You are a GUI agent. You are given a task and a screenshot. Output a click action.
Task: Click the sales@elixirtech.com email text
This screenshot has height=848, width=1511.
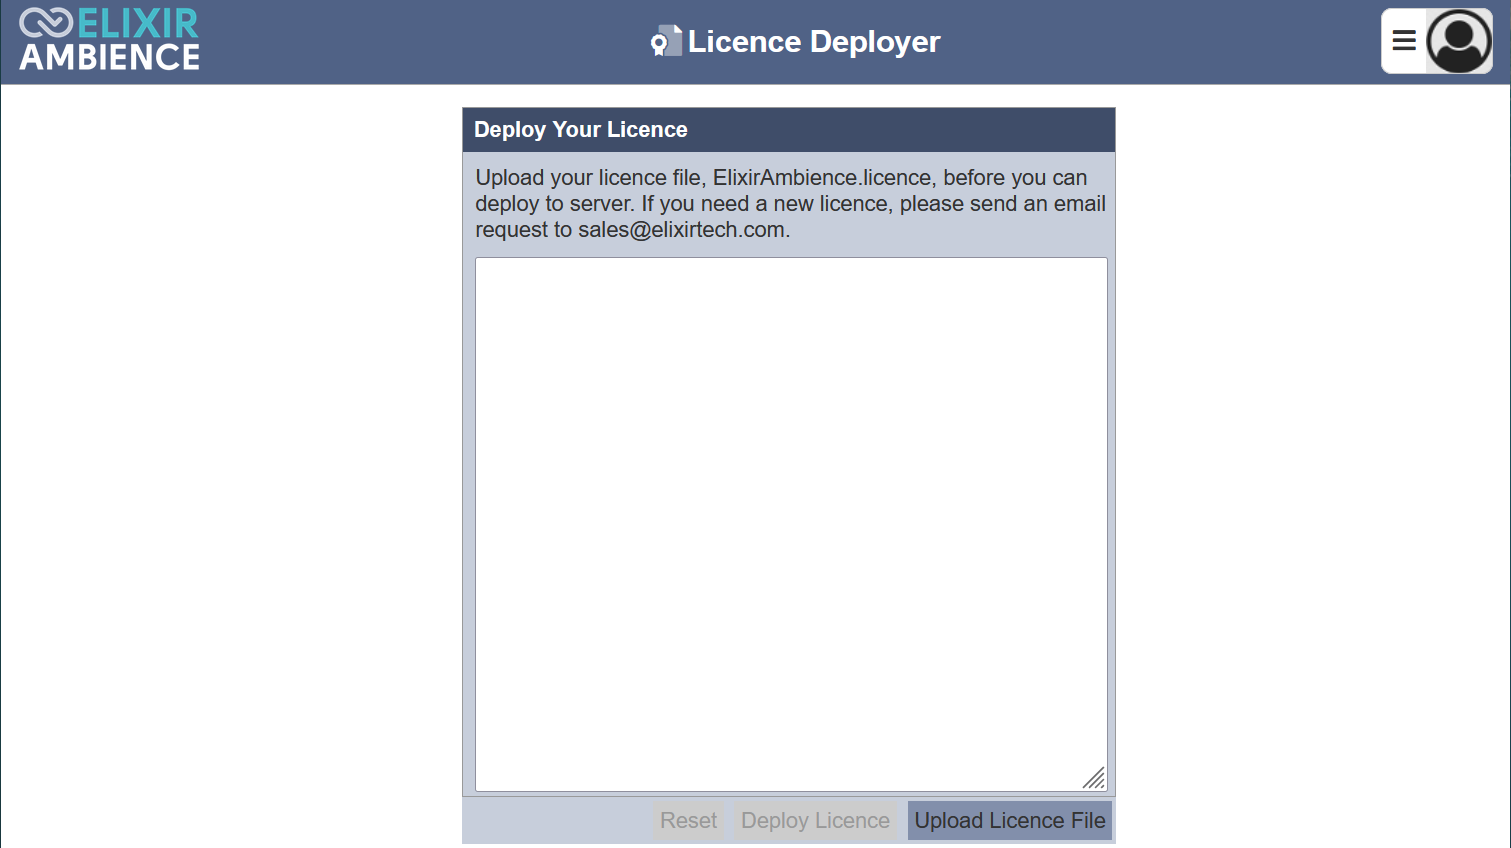point(681,230)
